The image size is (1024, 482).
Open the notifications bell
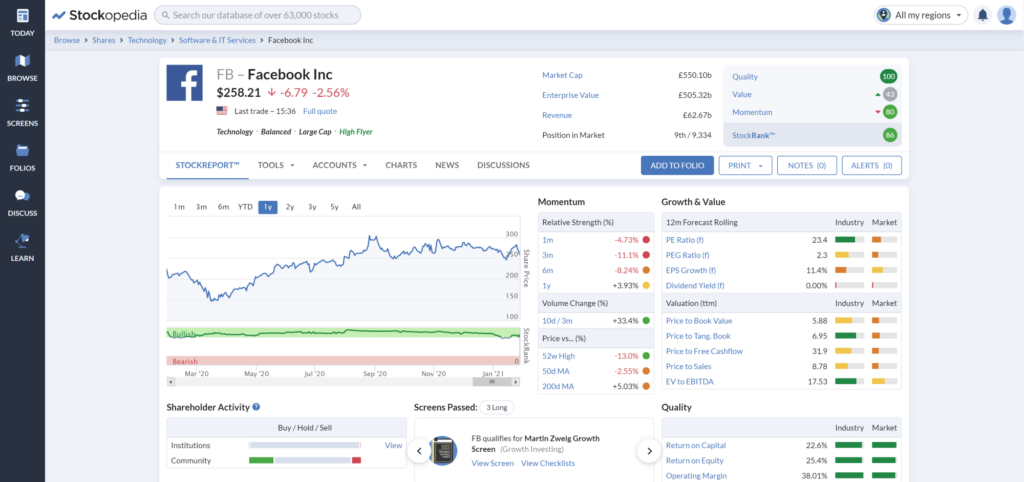click(982, 15)
